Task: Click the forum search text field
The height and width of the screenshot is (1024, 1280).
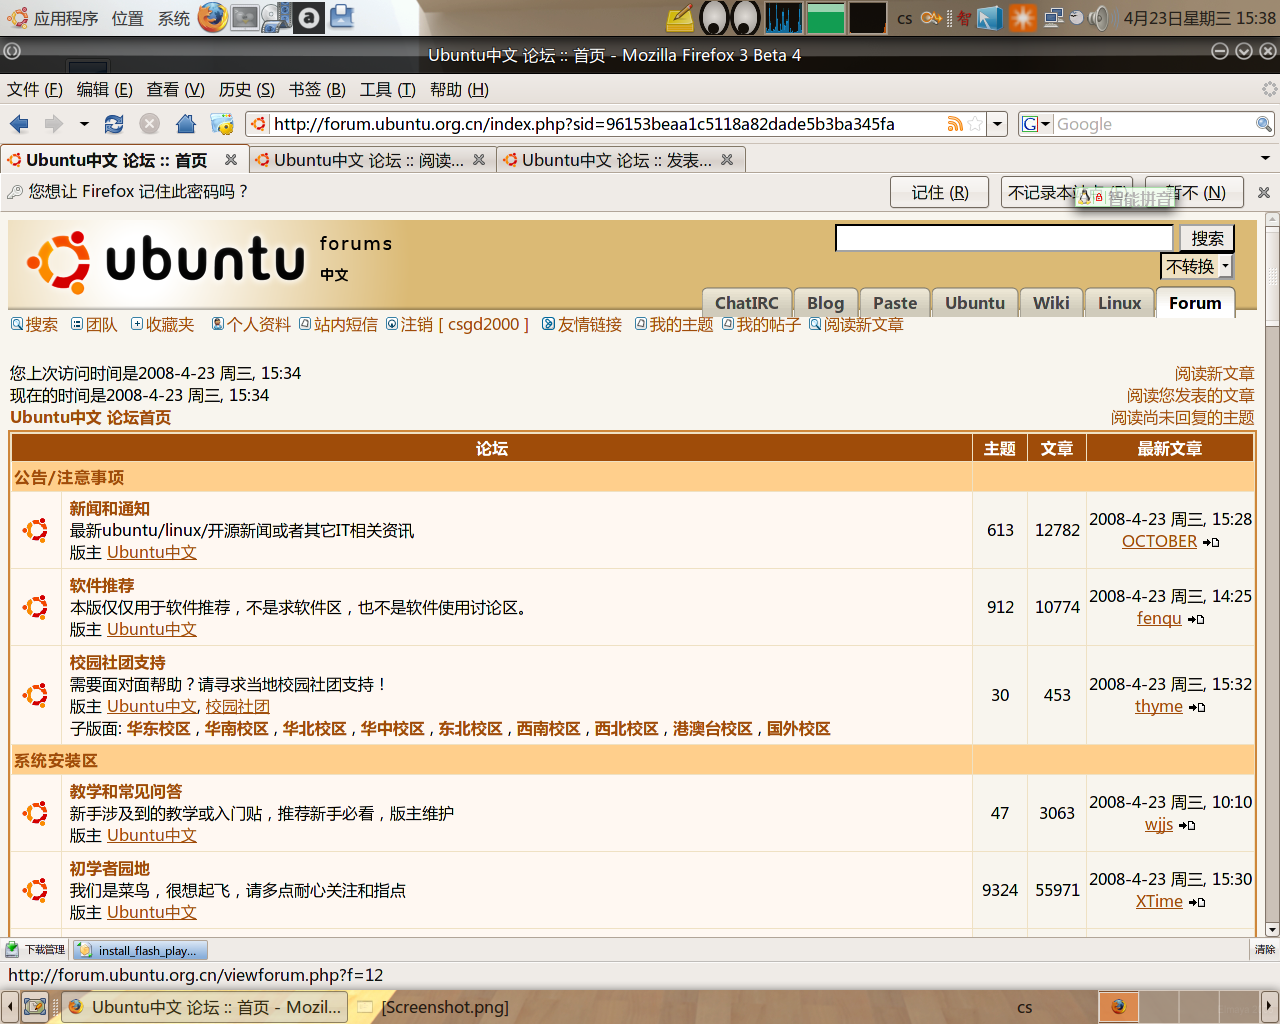Action: (x=1004, y=238)
